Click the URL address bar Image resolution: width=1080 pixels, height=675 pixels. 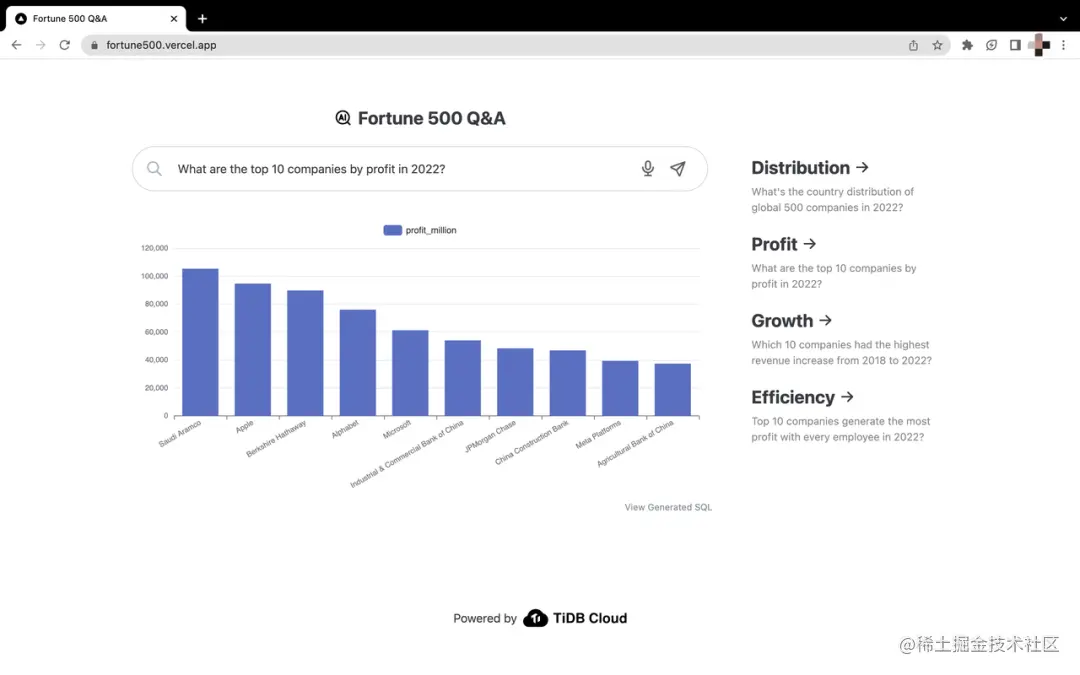pos(496,45)
